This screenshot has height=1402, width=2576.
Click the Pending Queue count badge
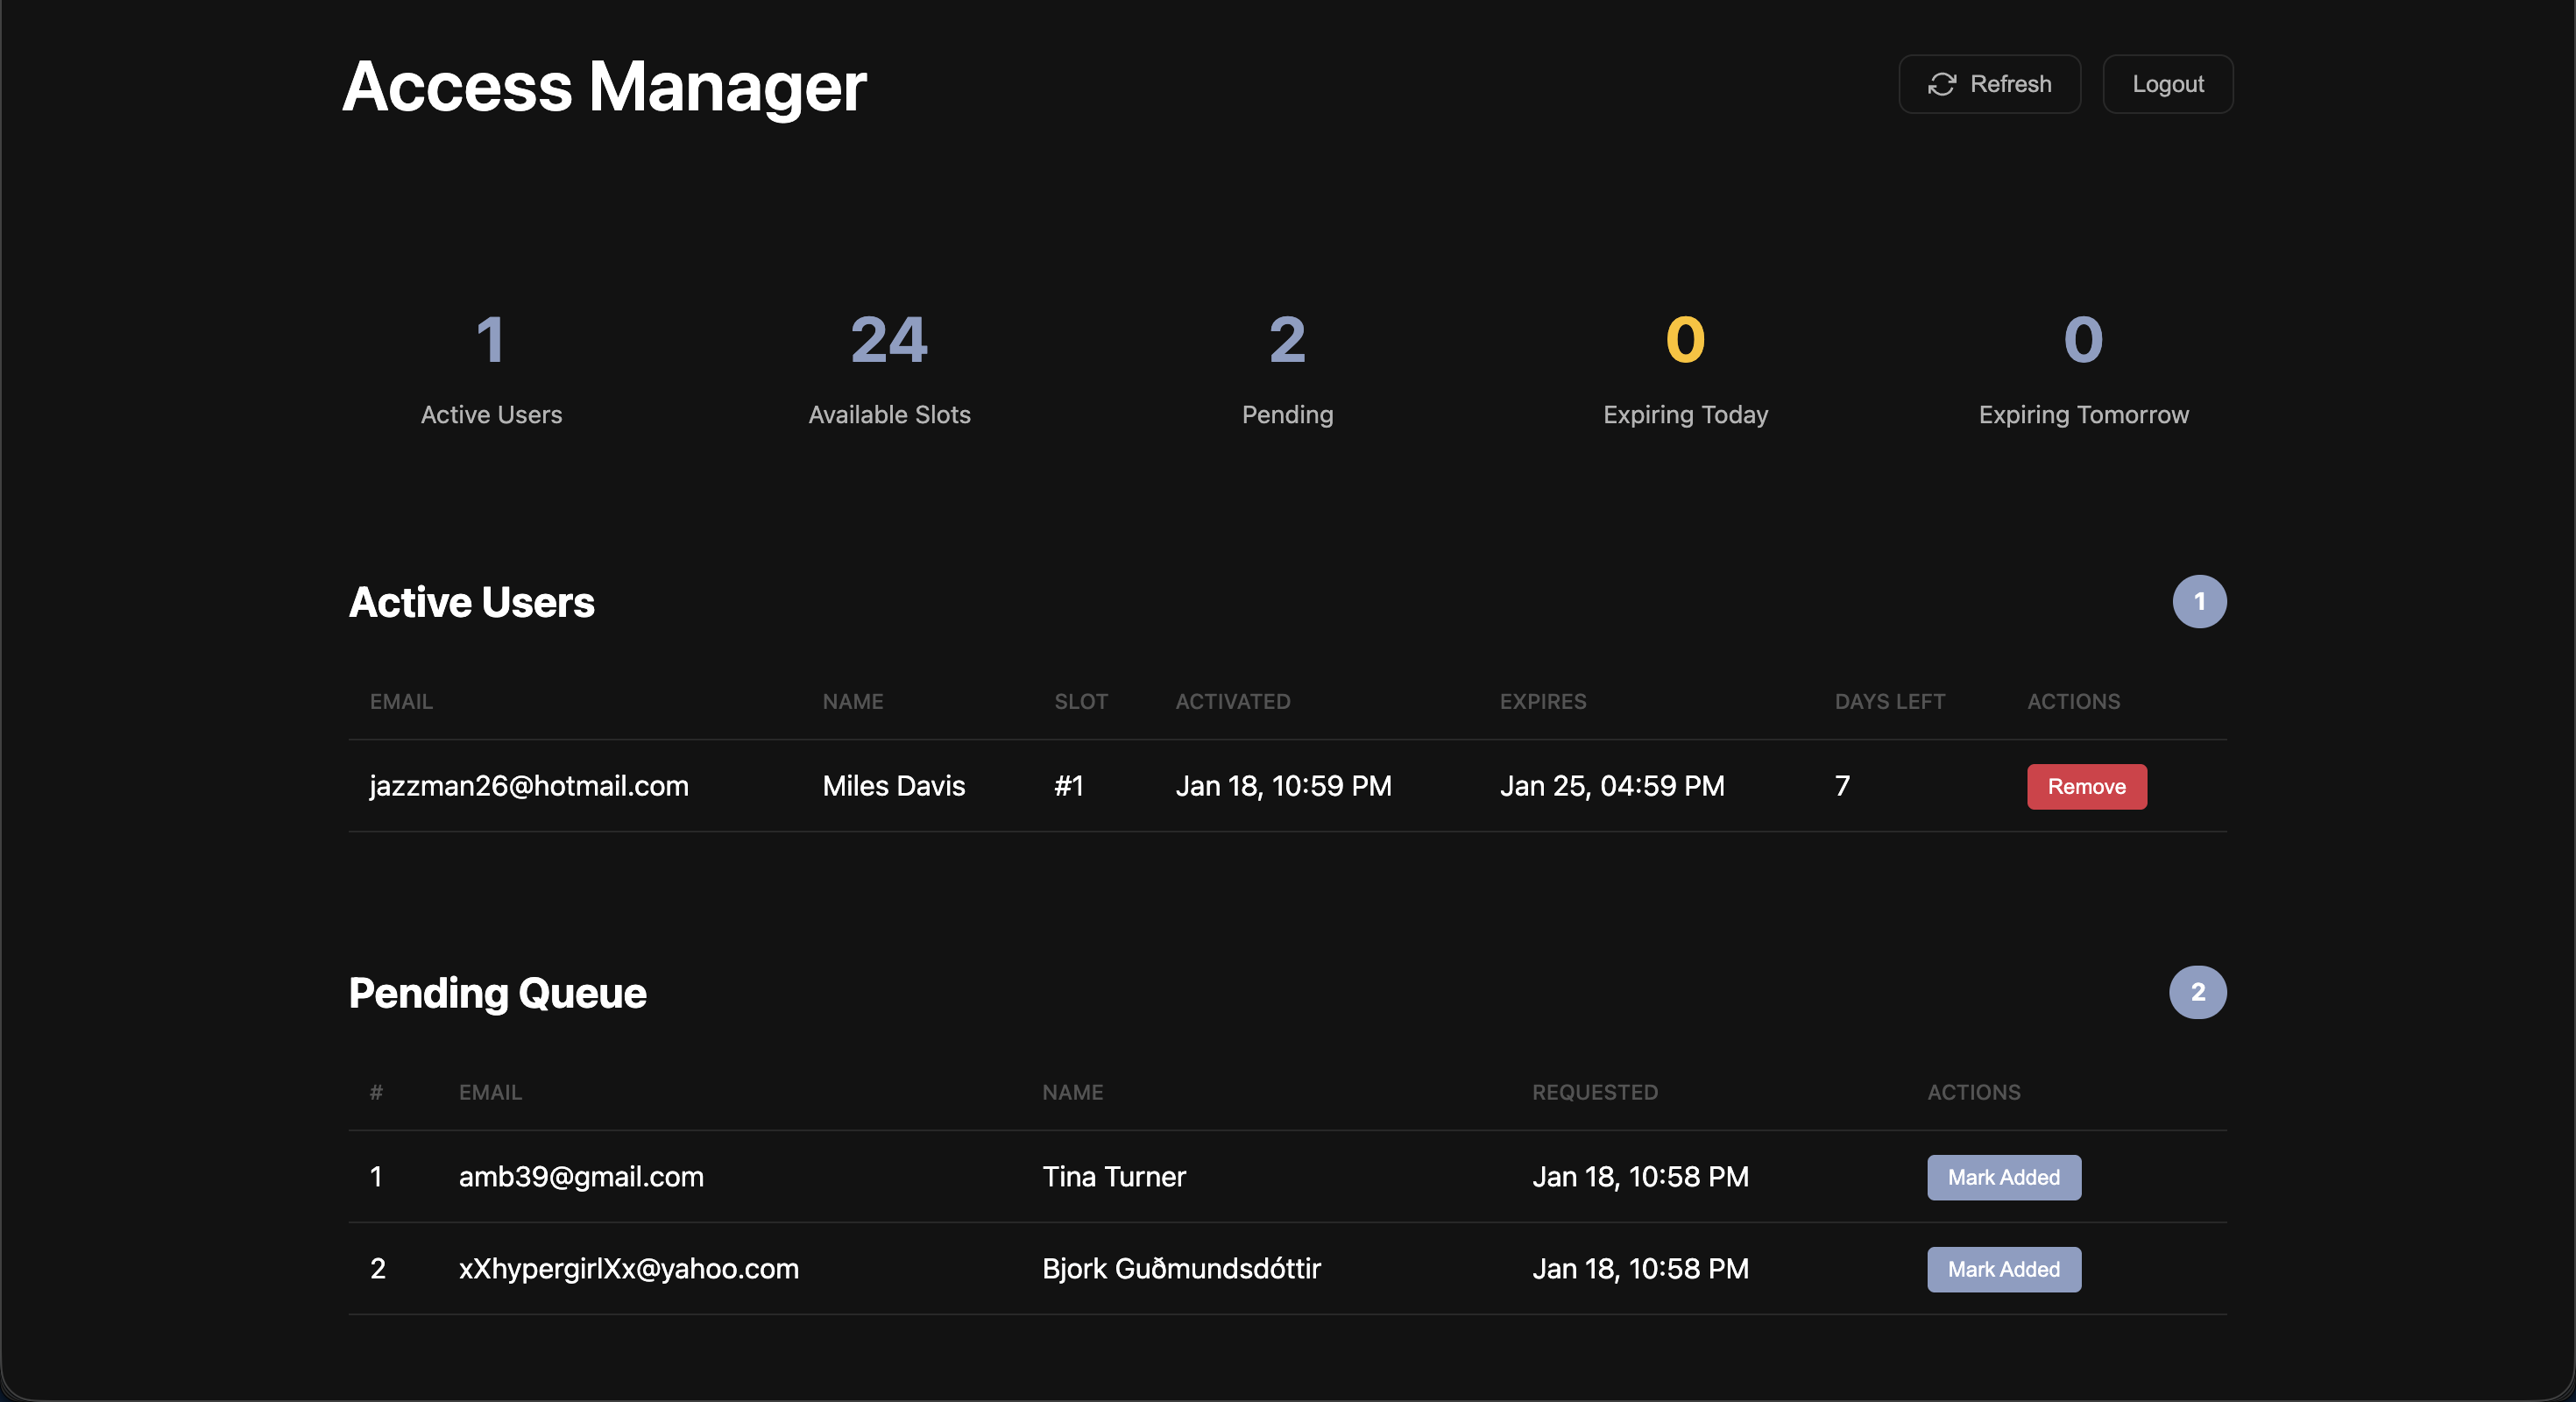pos(2197,992)
